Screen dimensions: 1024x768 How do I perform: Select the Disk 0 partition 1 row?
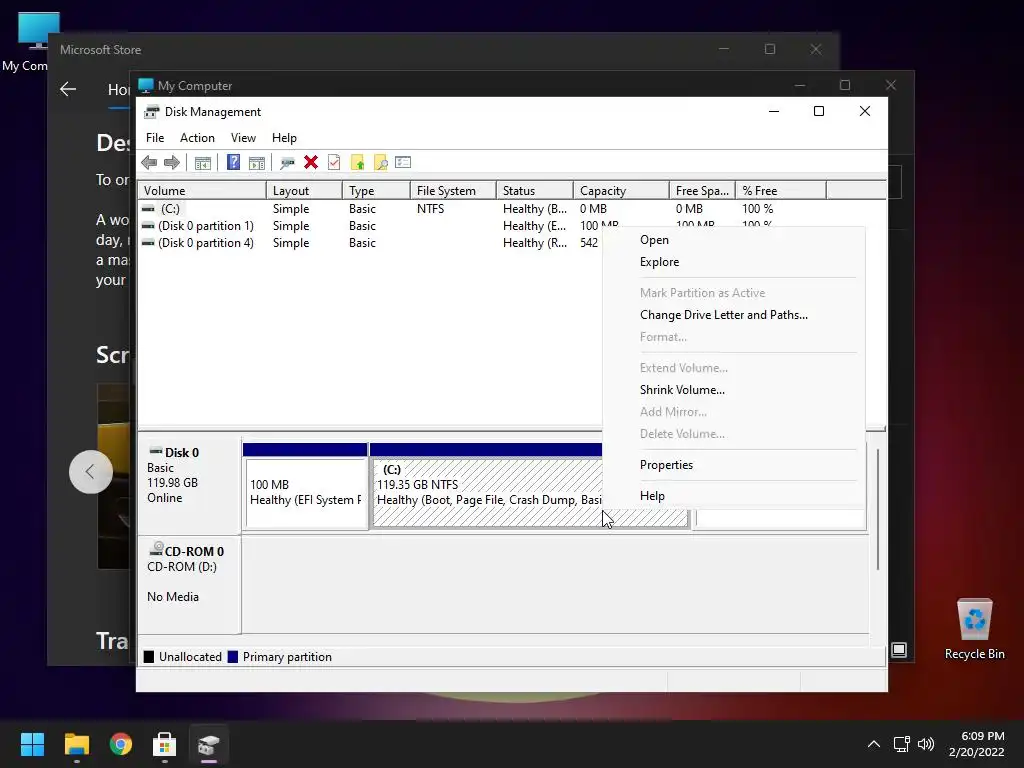coord(370,226)
